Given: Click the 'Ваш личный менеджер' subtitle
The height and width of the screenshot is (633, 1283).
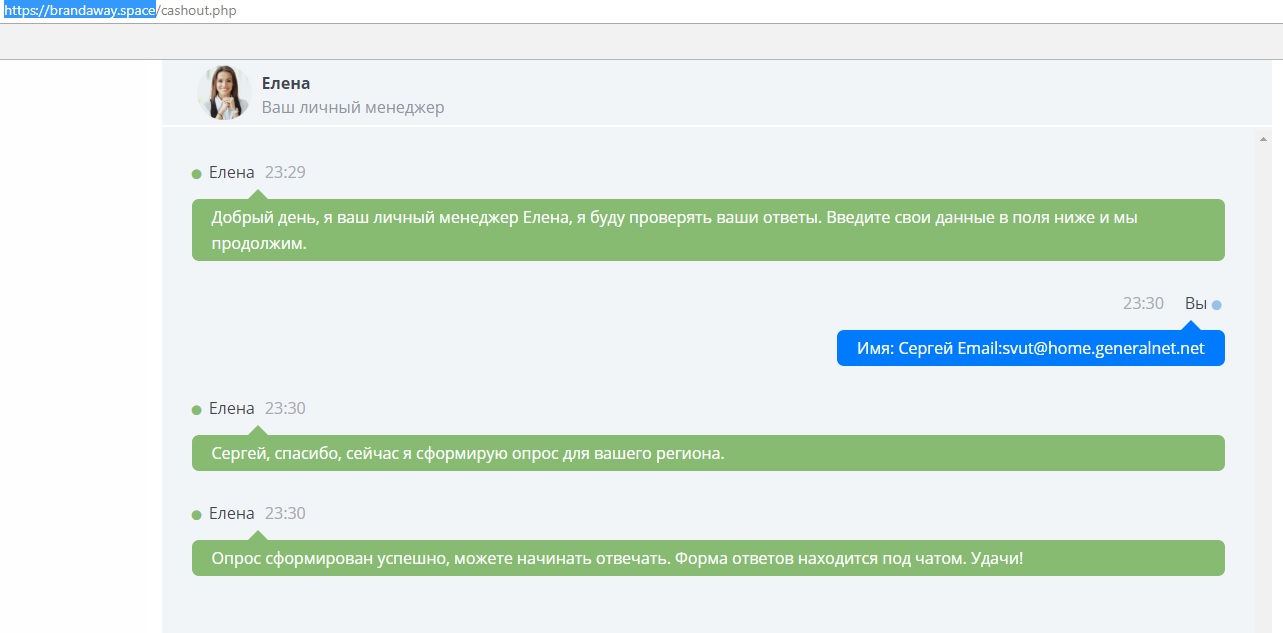Looking at the screenshot, I should point(353,107).
